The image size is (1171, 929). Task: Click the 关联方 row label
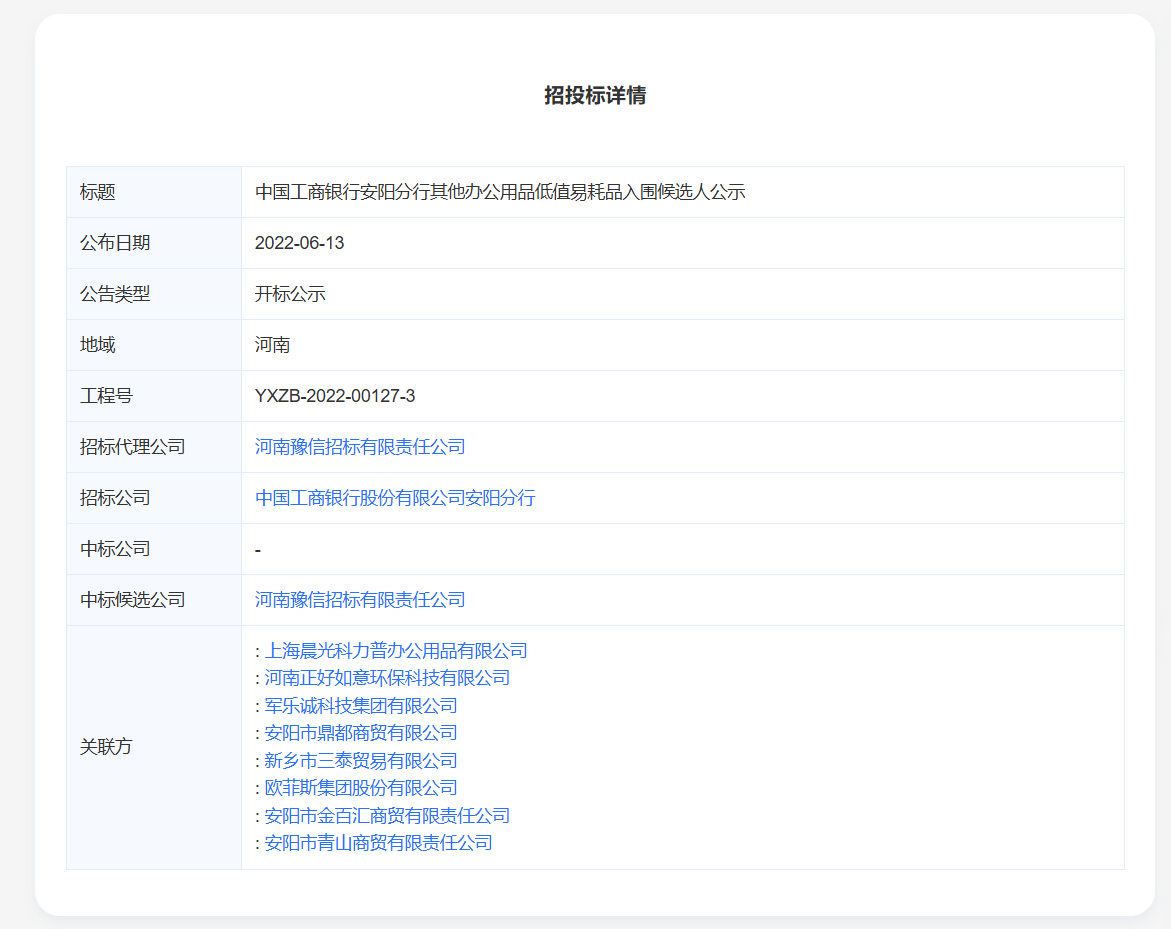(x=106, y=747)
